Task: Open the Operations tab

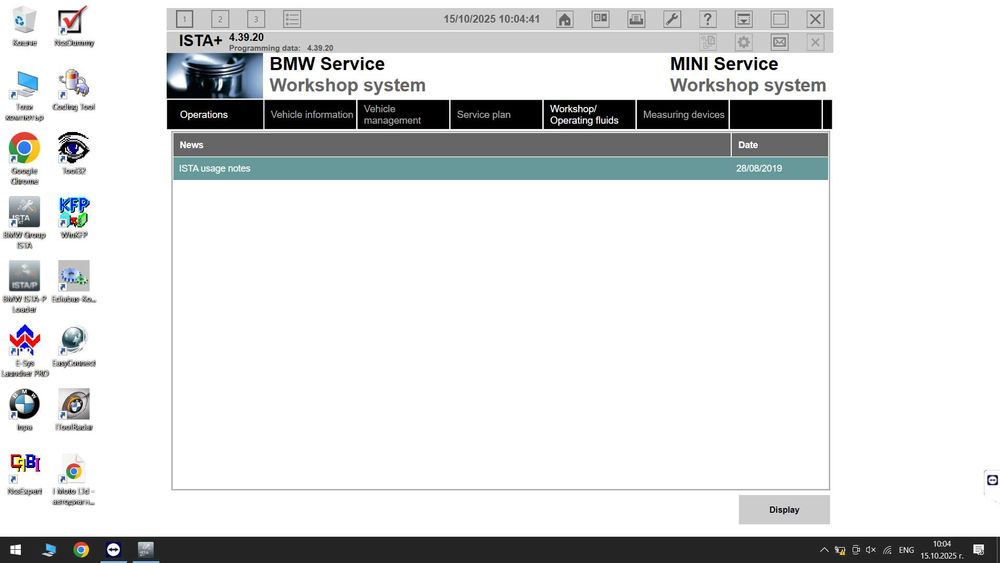Action: tap(216, 115)
